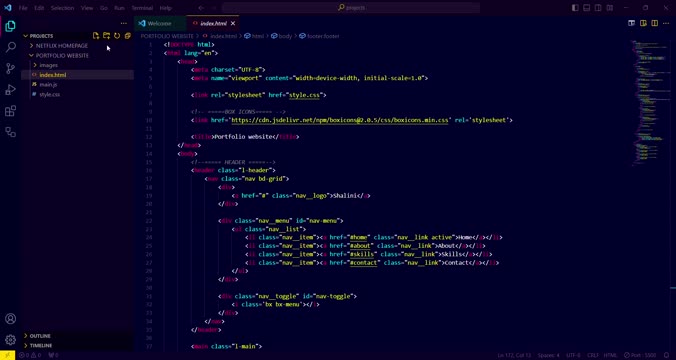Refresh the Projects explorer
This screenshot has height=360, width=676.
117,36
